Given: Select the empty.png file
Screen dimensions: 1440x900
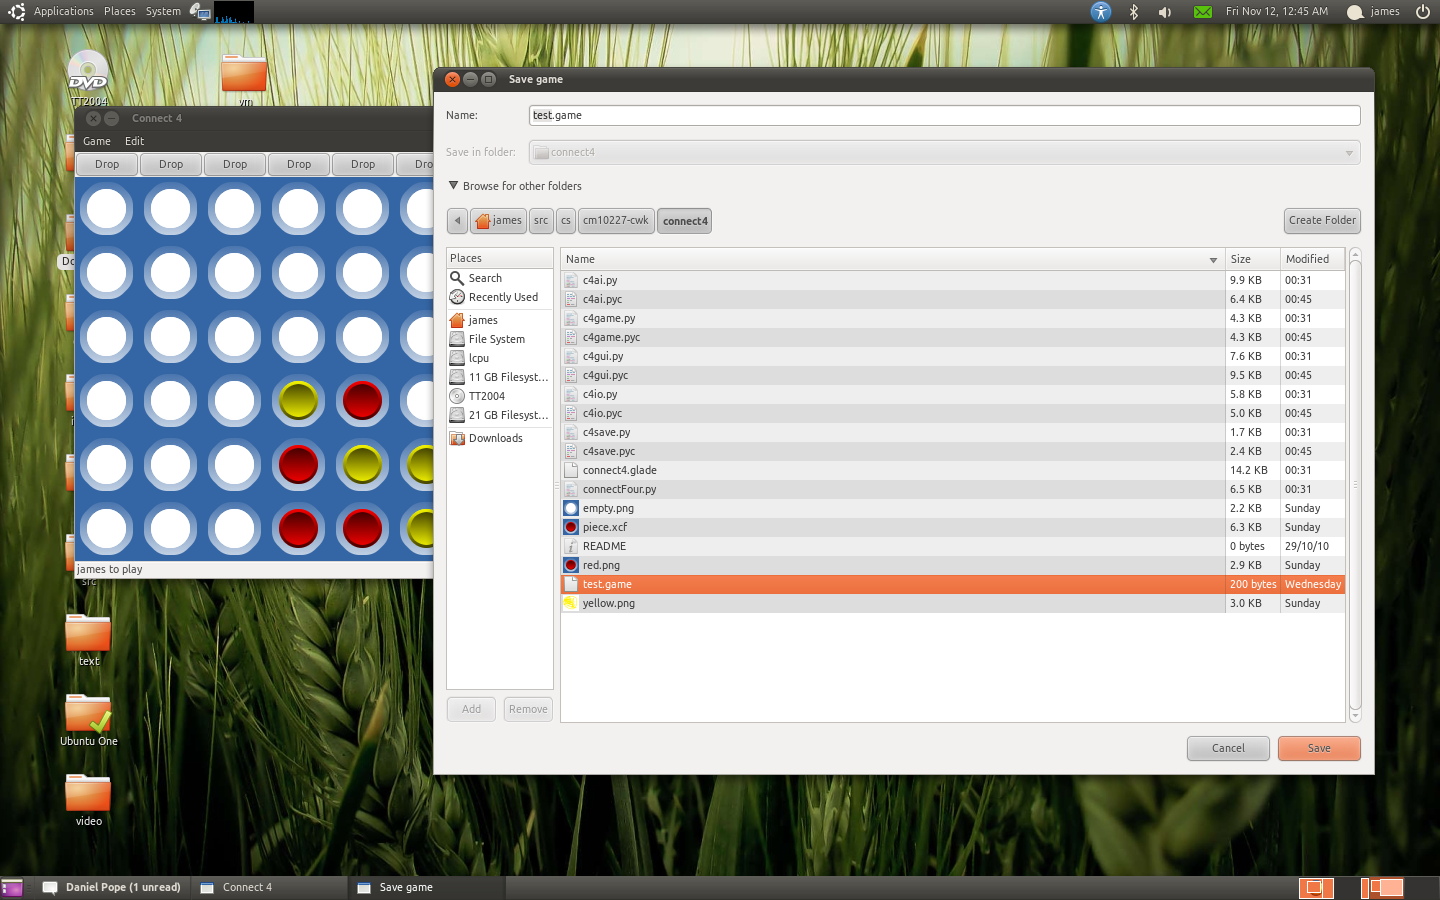Looking at the screenshot, I should [x=608, y=508].
